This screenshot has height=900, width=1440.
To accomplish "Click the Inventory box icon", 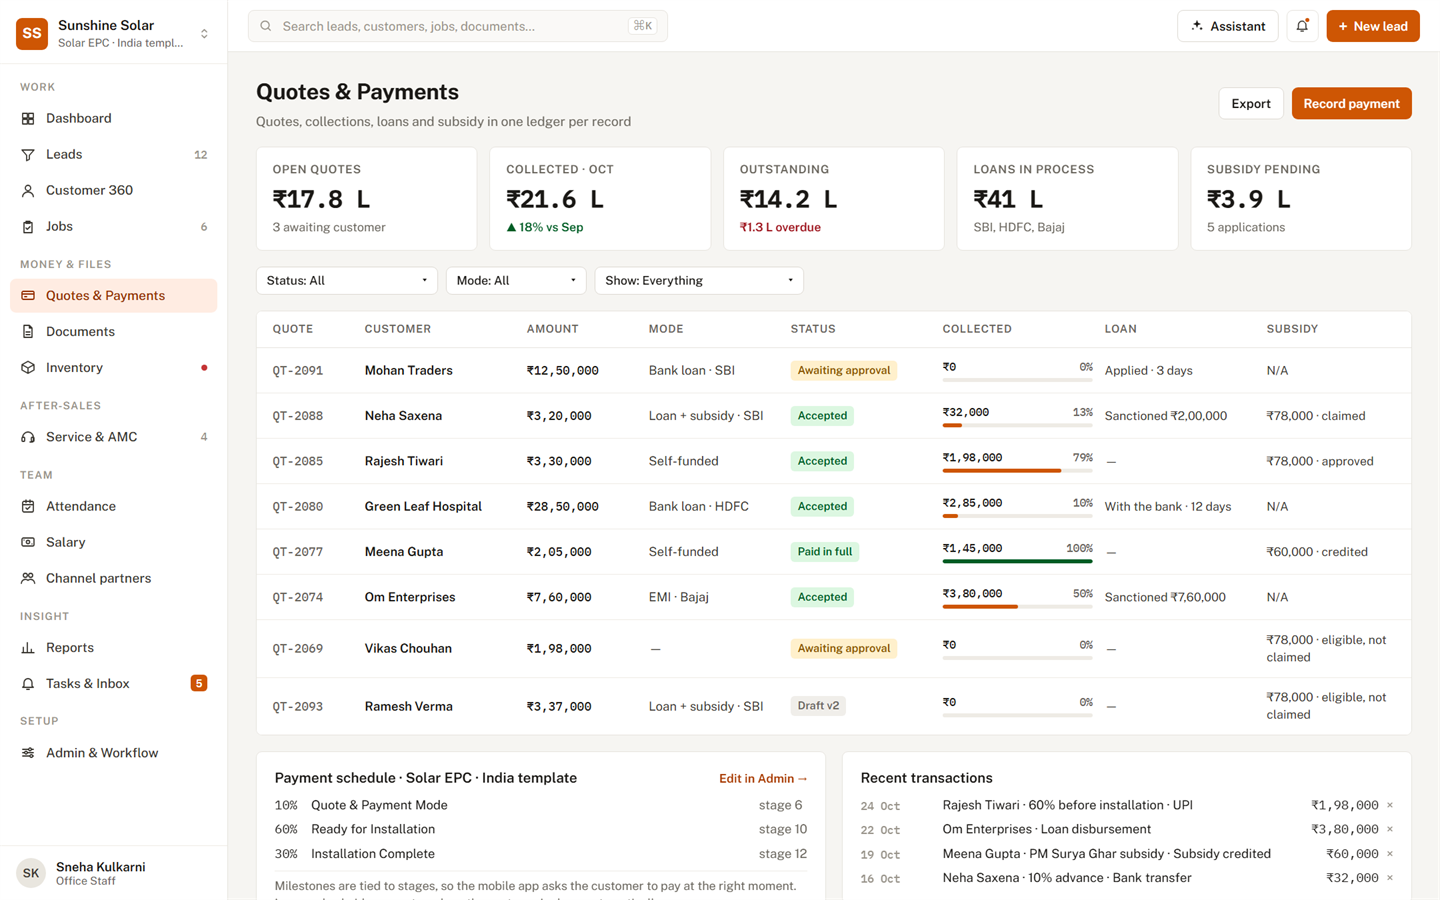I will coord(28,368).
